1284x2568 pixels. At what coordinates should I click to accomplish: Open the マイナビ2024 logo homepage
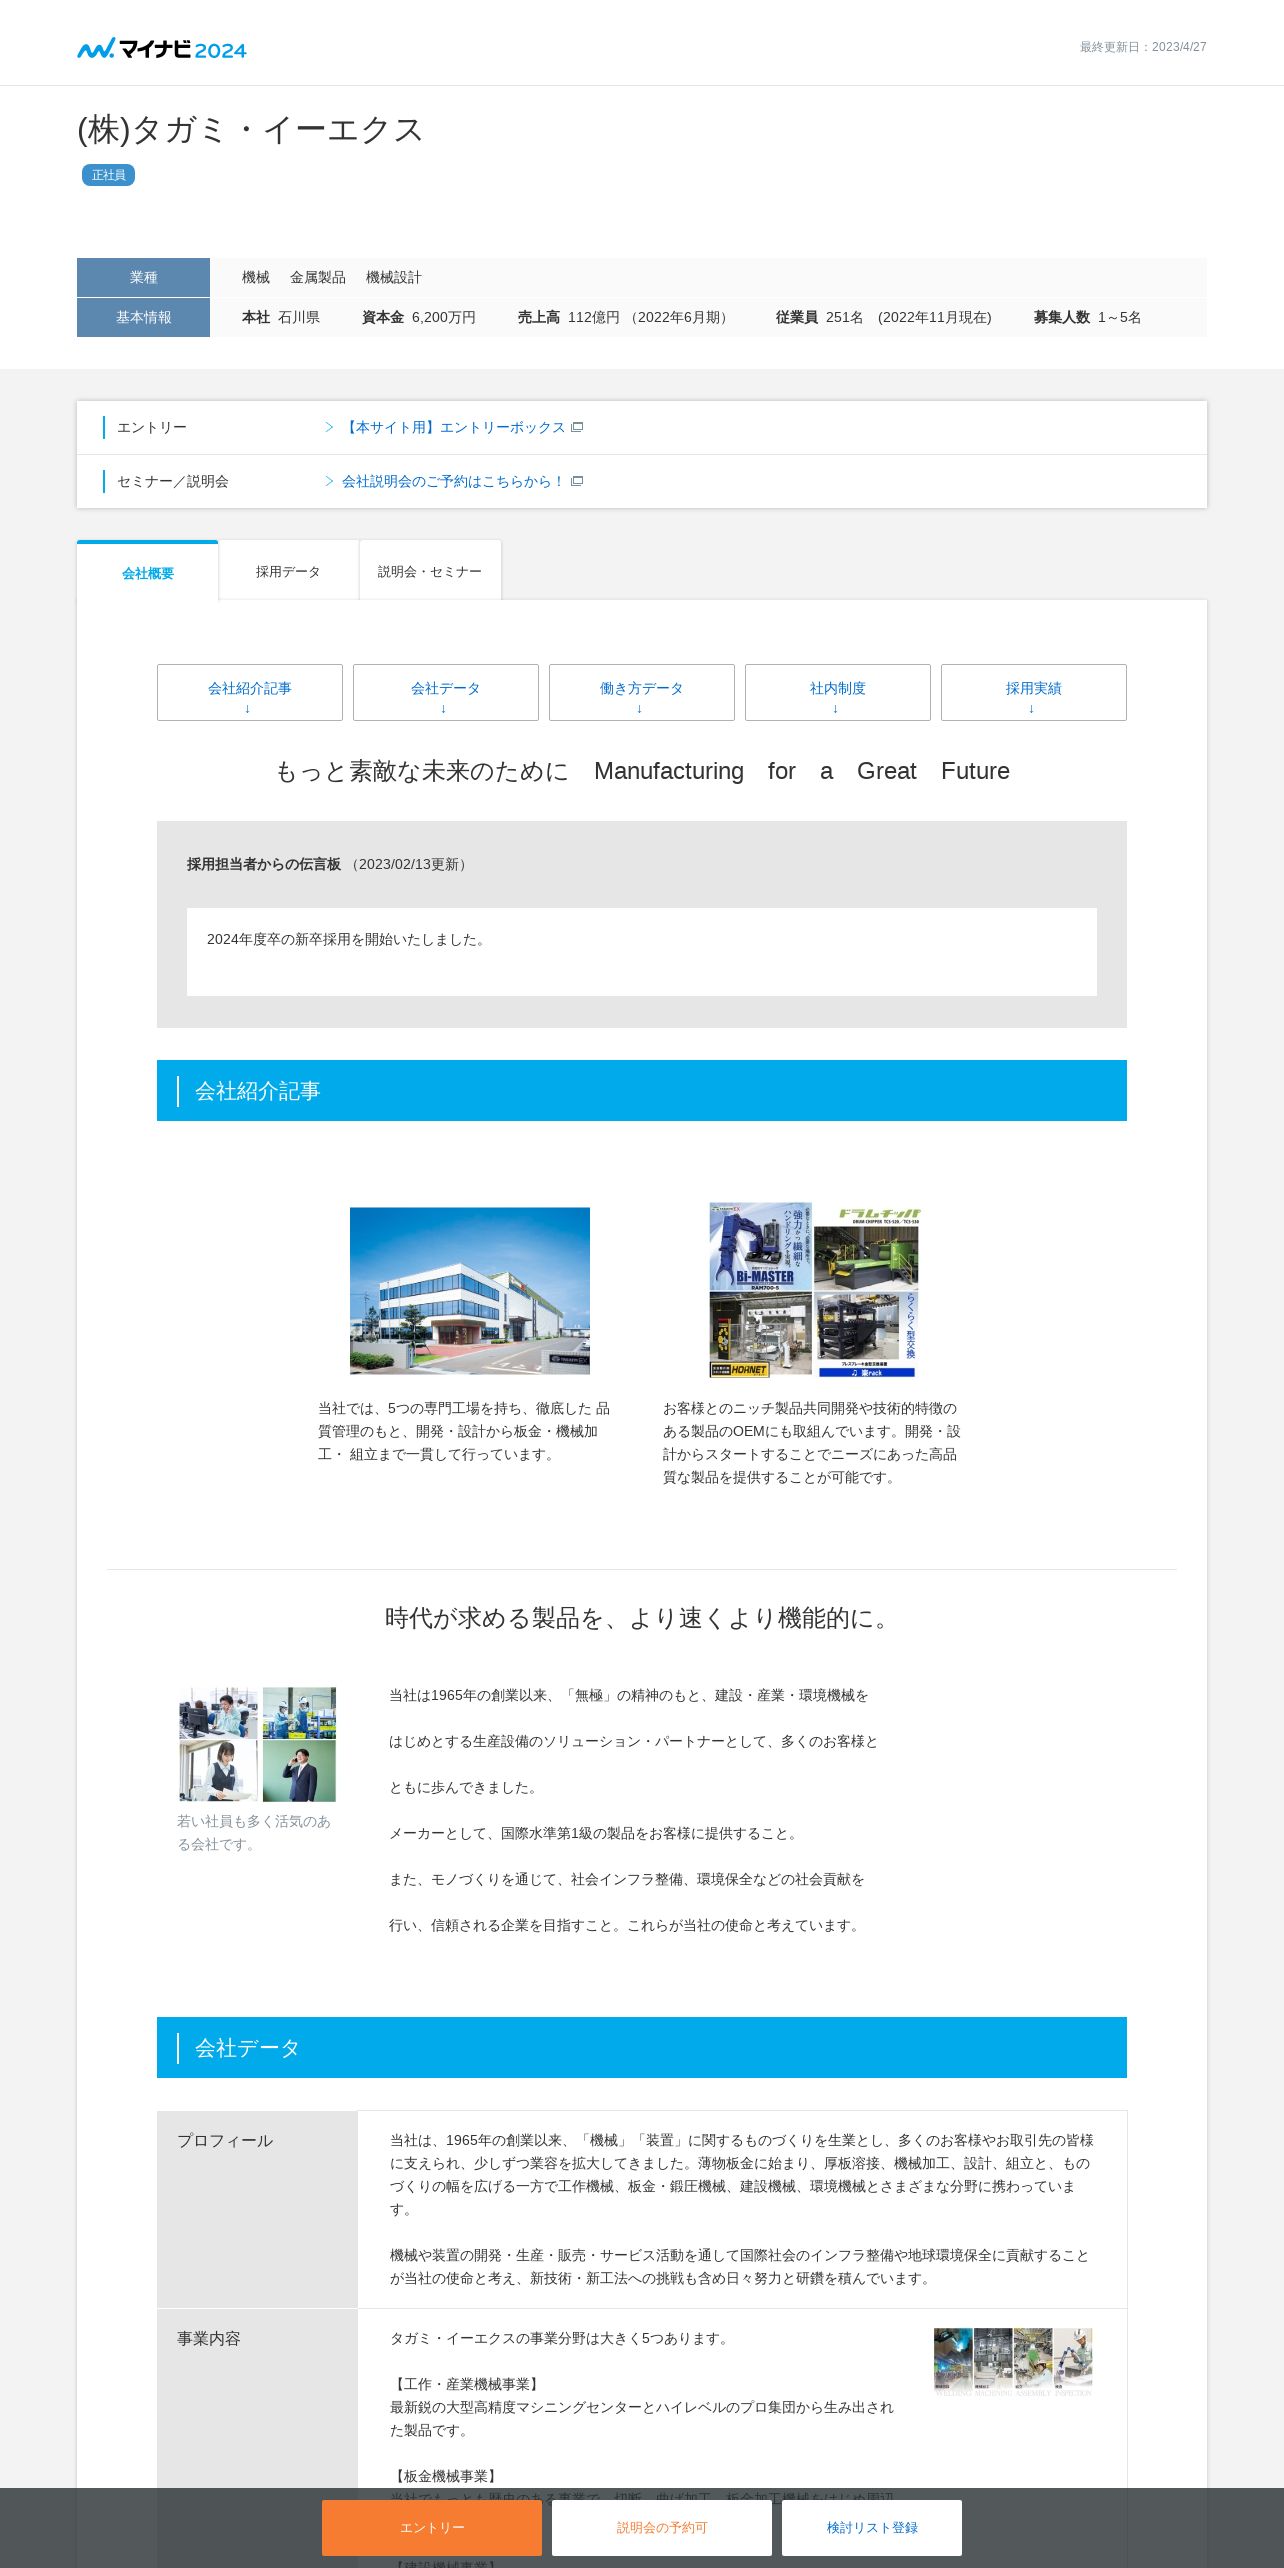tap(162, 48)
